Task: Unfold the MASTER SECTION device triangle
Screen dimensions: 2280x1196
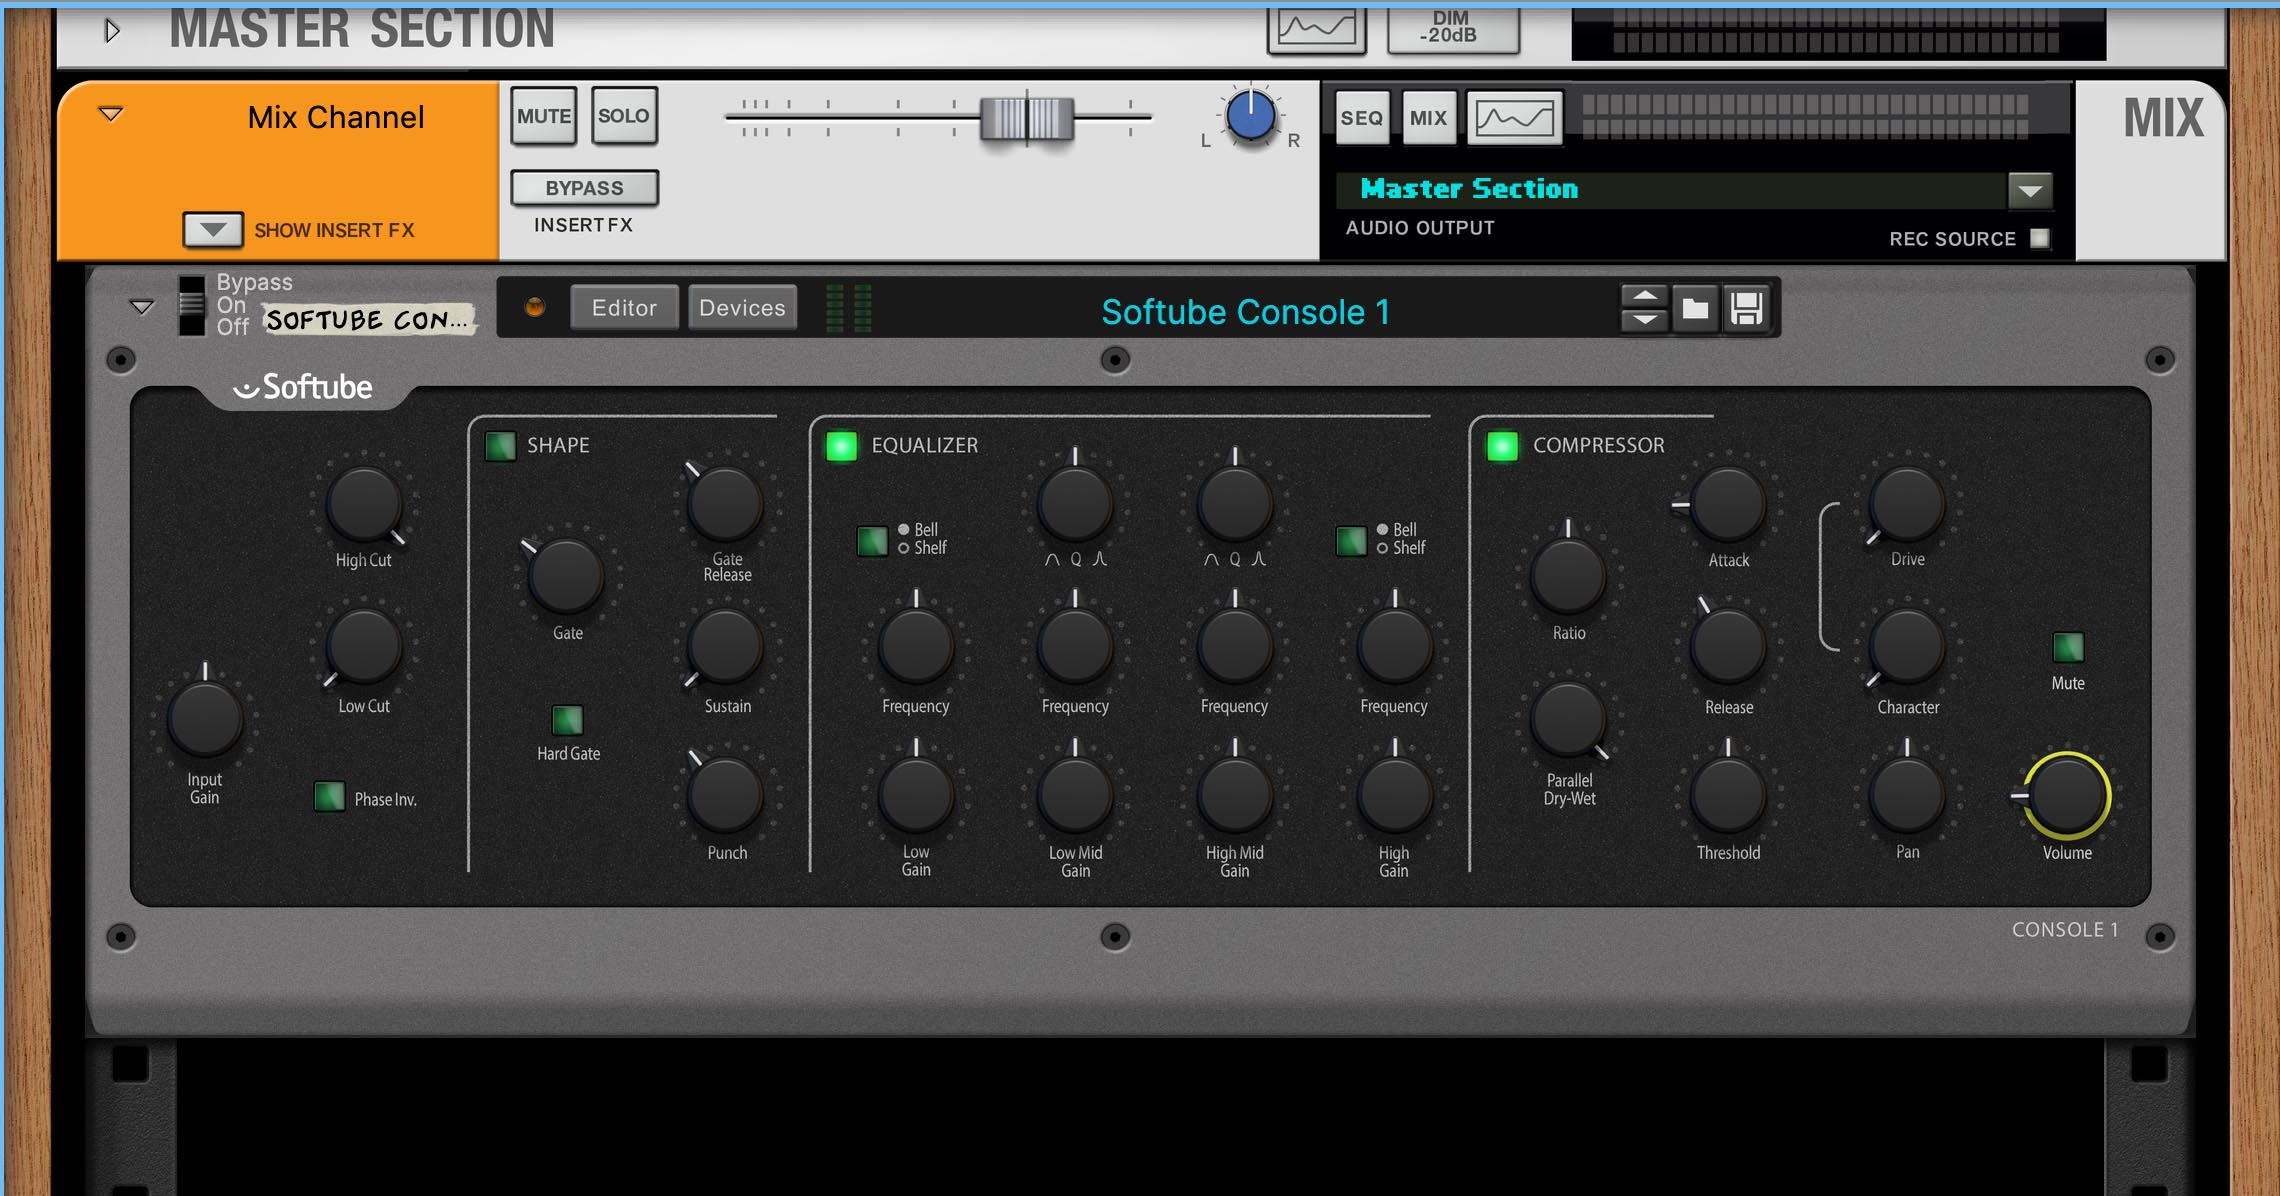Action: point(112,31)
